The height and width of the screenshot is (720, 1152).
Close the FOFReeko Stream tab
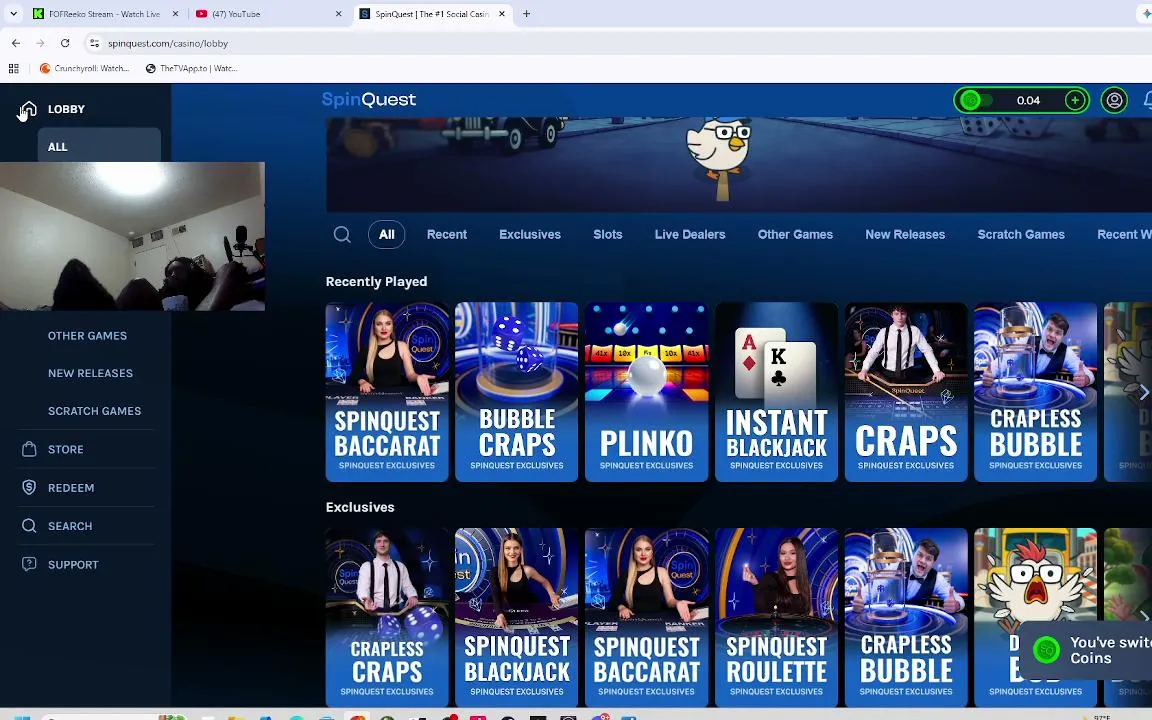(175, 14)
